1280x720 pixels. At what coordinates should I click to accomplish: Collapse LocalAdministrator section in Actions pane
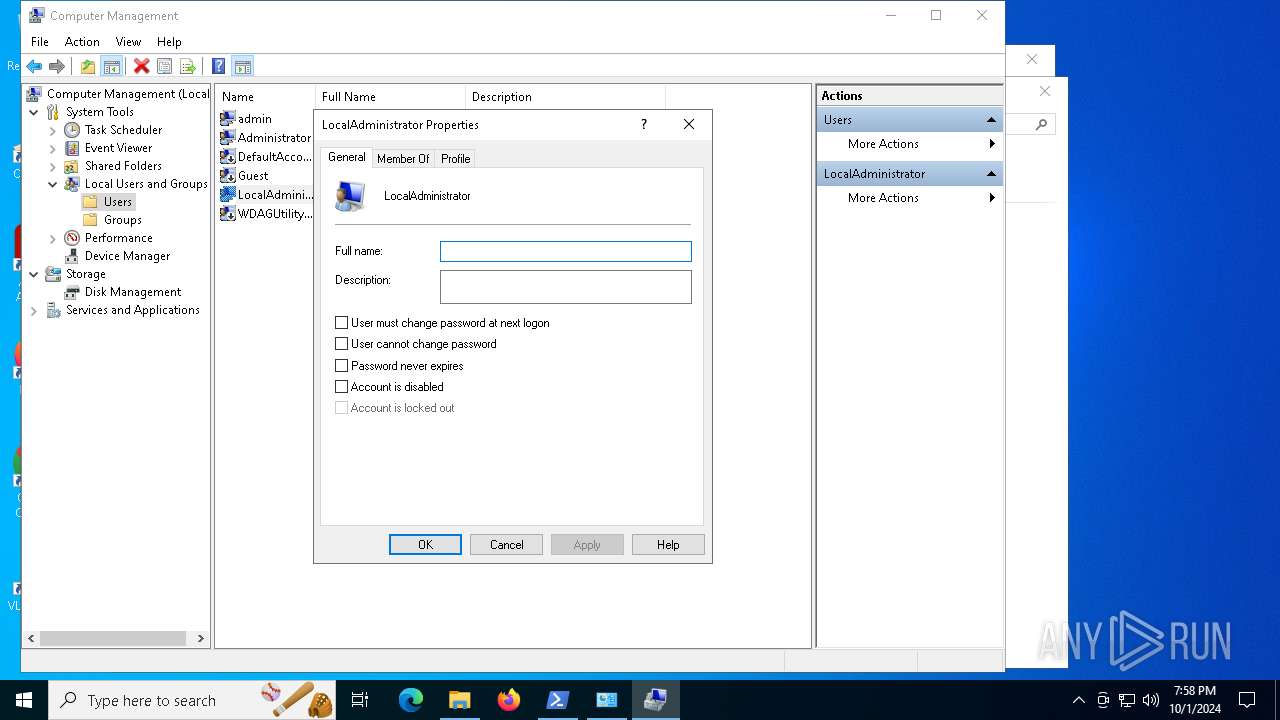coord(991,174)
